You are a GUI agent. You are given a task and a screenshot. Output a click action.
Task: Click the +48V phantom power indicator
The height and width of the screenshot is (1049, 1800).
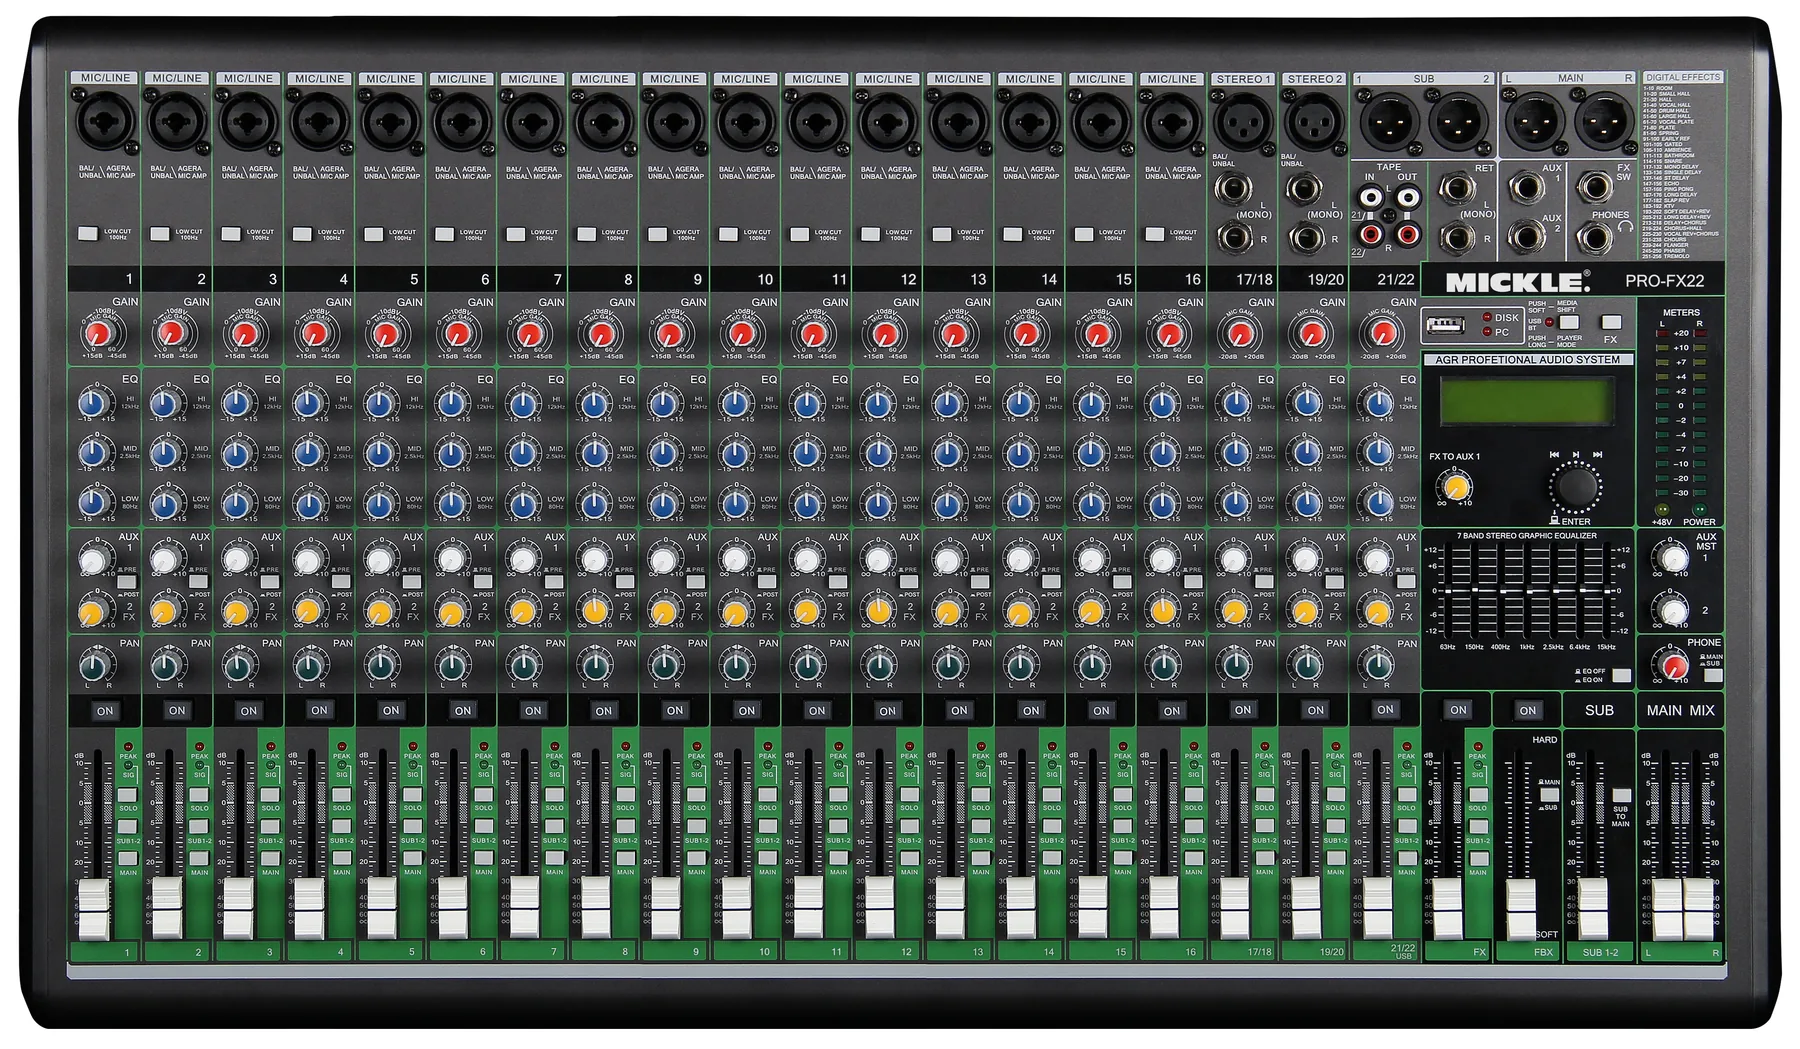coord(1662,510)
